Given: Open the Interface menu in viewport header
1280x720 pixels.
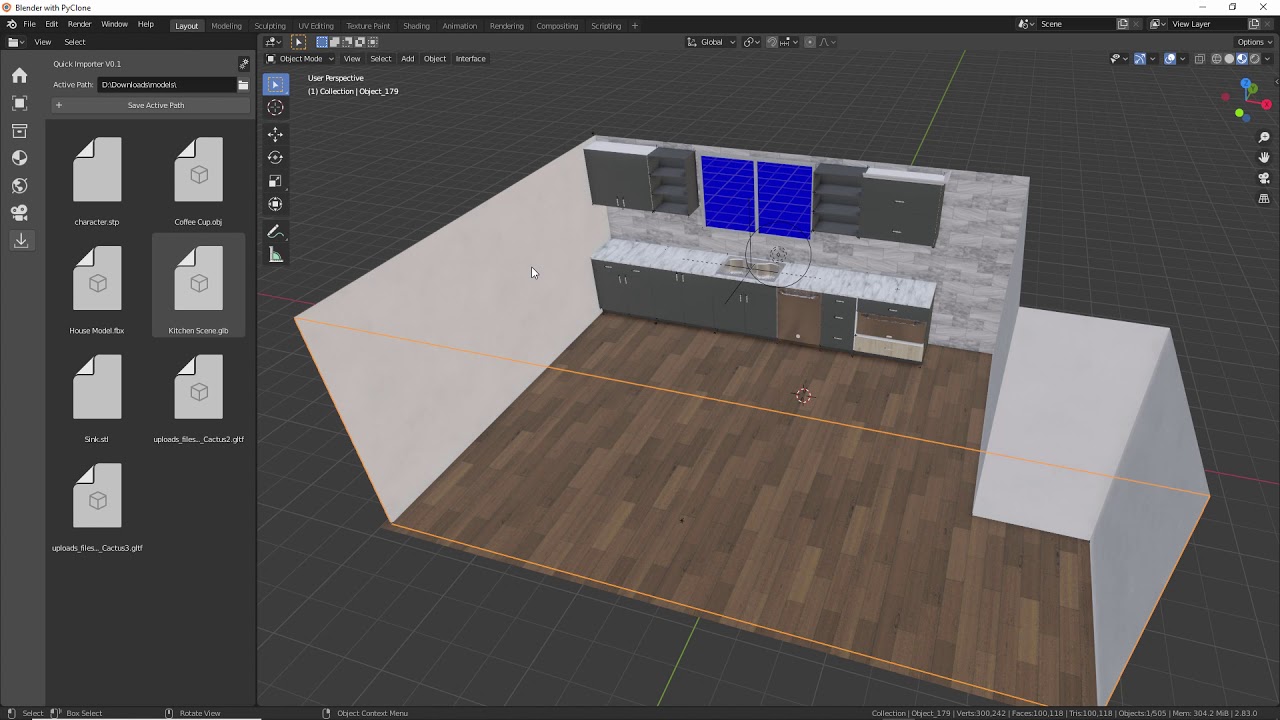Looking at the screenshot, I should click(470, 59).
